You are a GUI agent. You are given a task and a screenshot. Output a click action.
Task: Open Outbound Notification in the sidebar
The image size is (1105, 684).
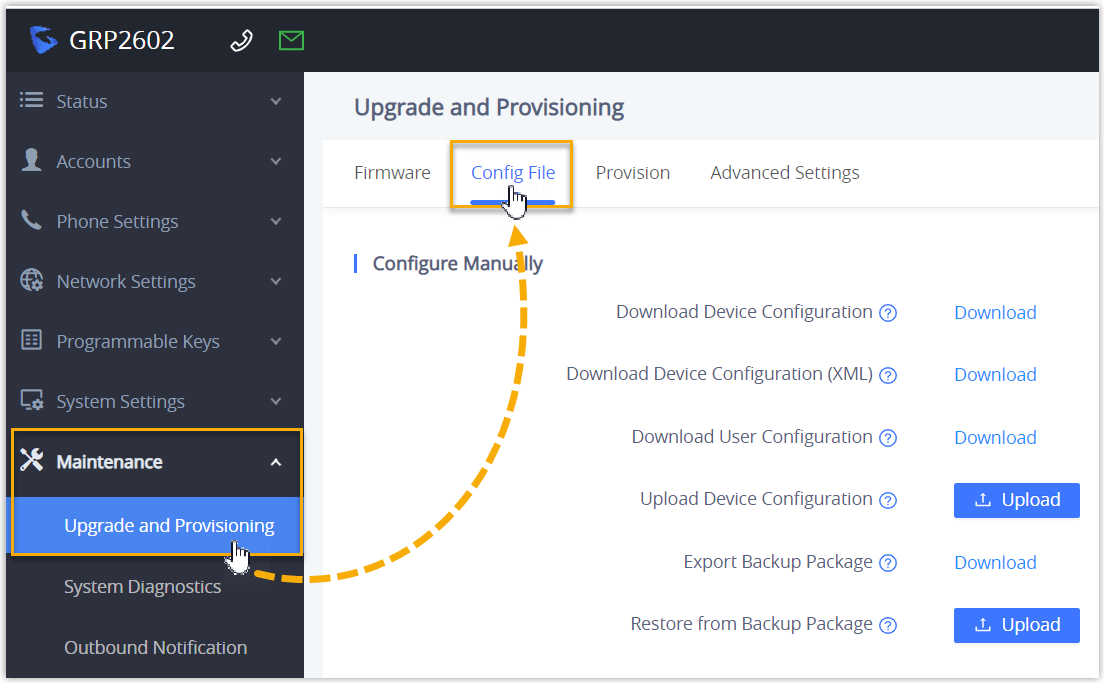(x=155, y=648)
